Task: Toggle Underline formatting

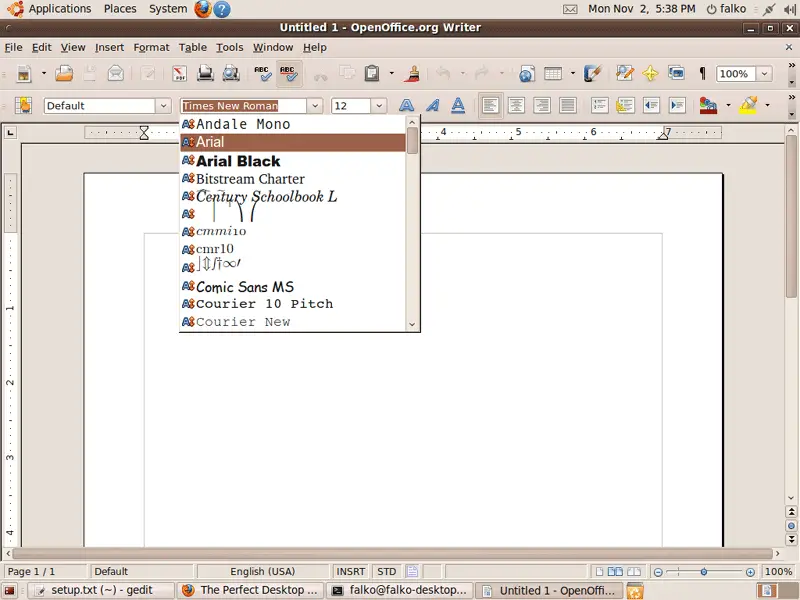Action: 458,106
